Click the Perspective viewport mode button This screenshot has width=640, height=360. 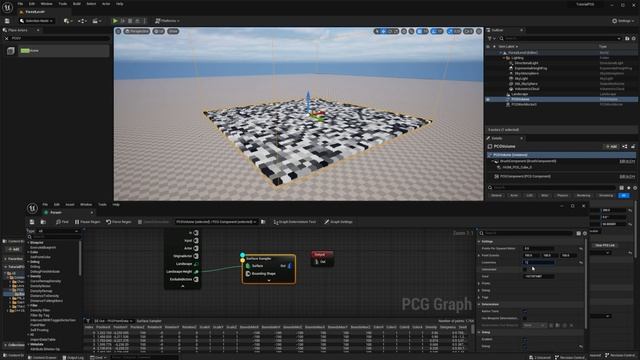click(137, 31)
